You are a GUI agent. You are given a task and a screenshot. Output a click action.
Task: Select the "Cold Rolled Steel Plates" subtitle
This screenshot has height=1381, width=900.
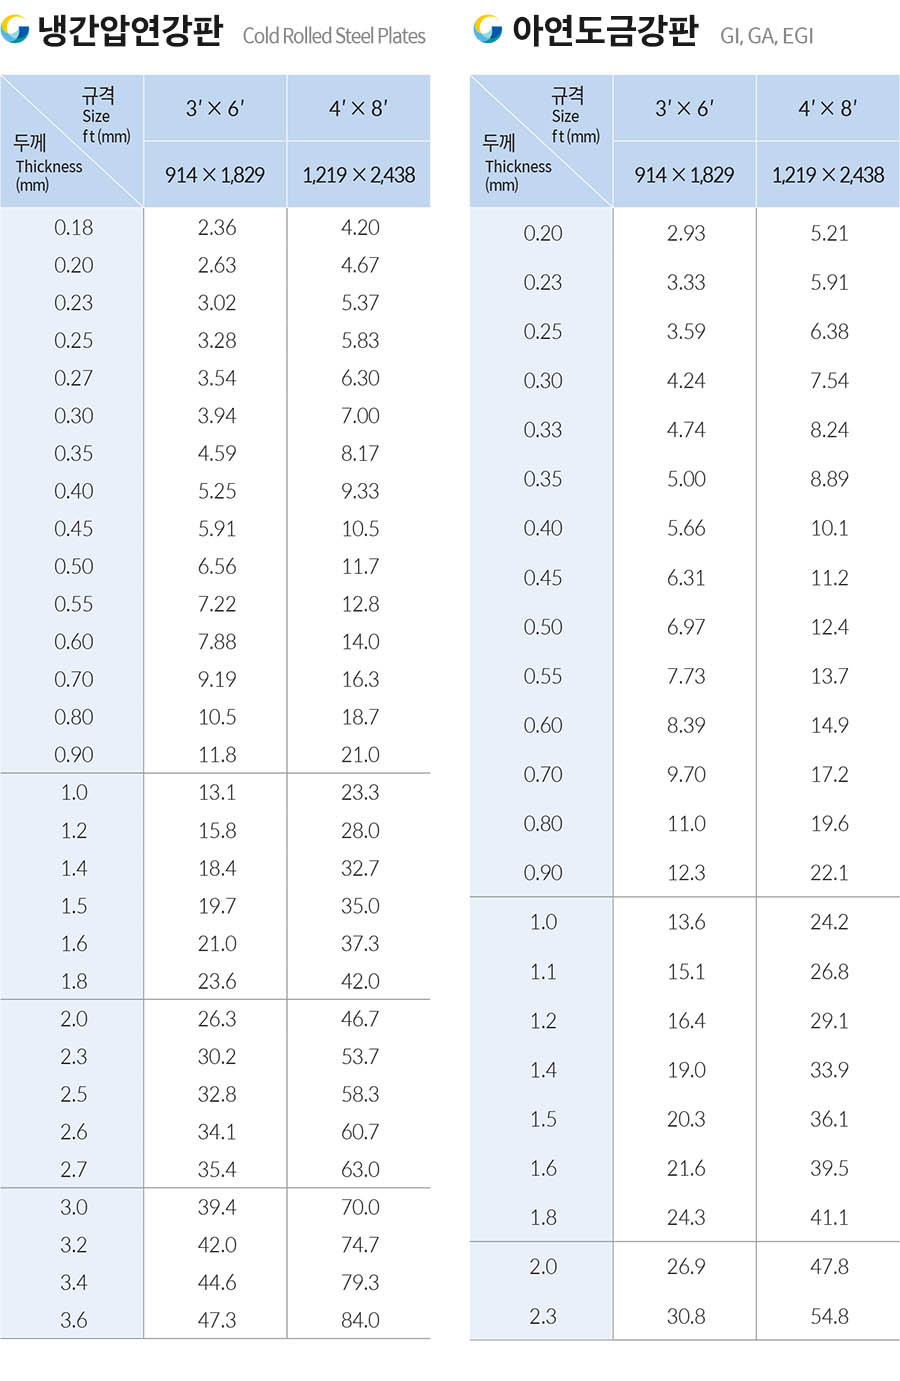[334, 36]
